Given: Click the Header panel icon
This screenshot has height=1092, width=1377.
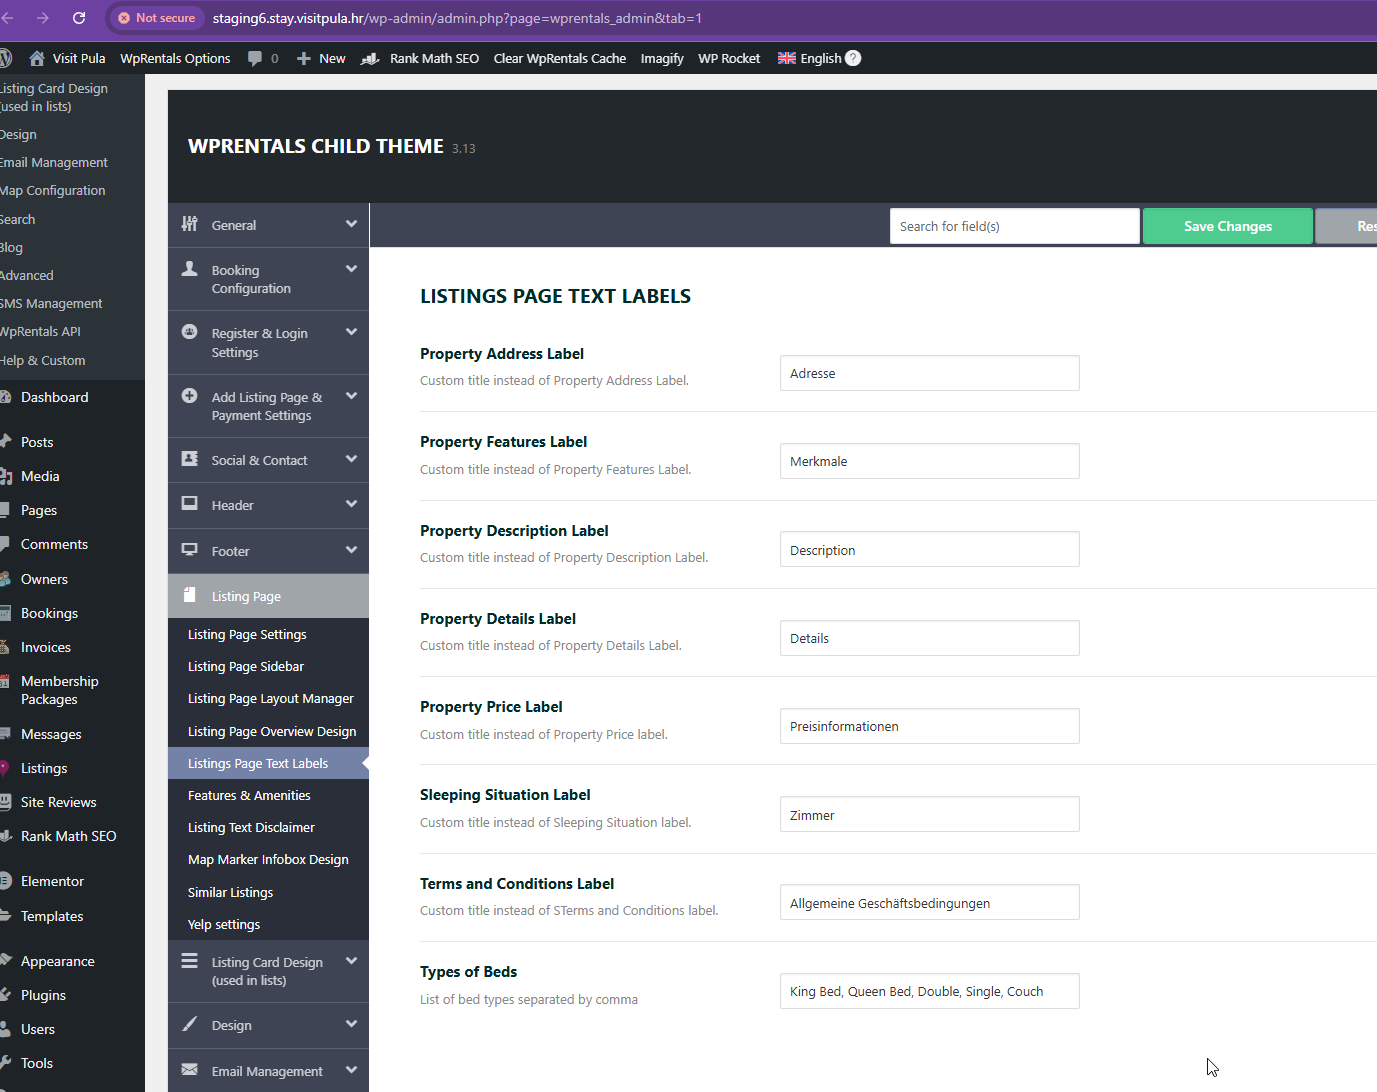Looking at the screenshot, I should [x=189, y=503].
